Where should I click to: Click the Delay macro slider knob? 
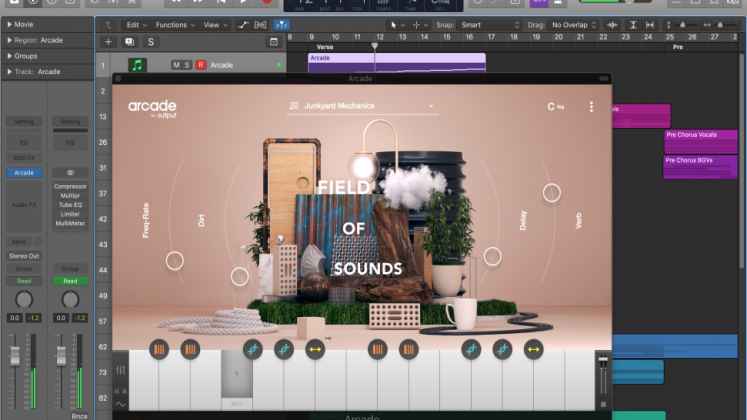pyautogui.click(x=549, y=191)
